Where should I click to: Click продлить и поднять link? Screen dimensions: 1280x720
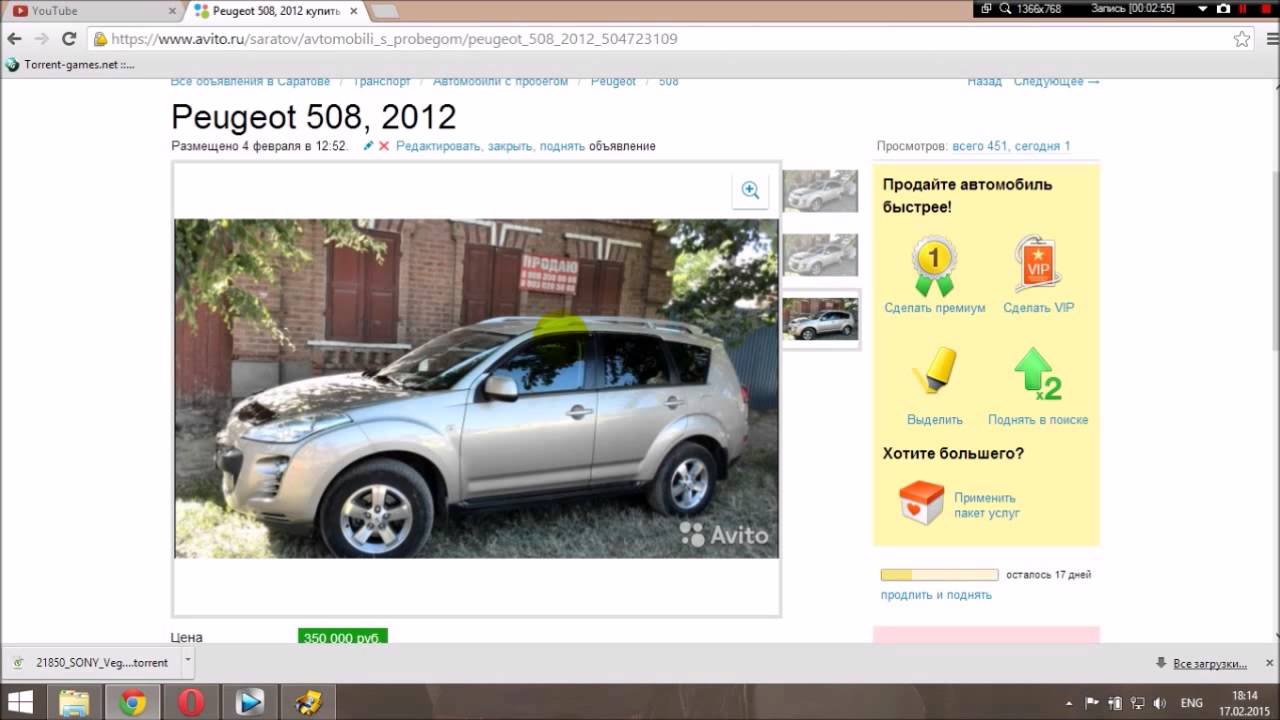point(936,595)
